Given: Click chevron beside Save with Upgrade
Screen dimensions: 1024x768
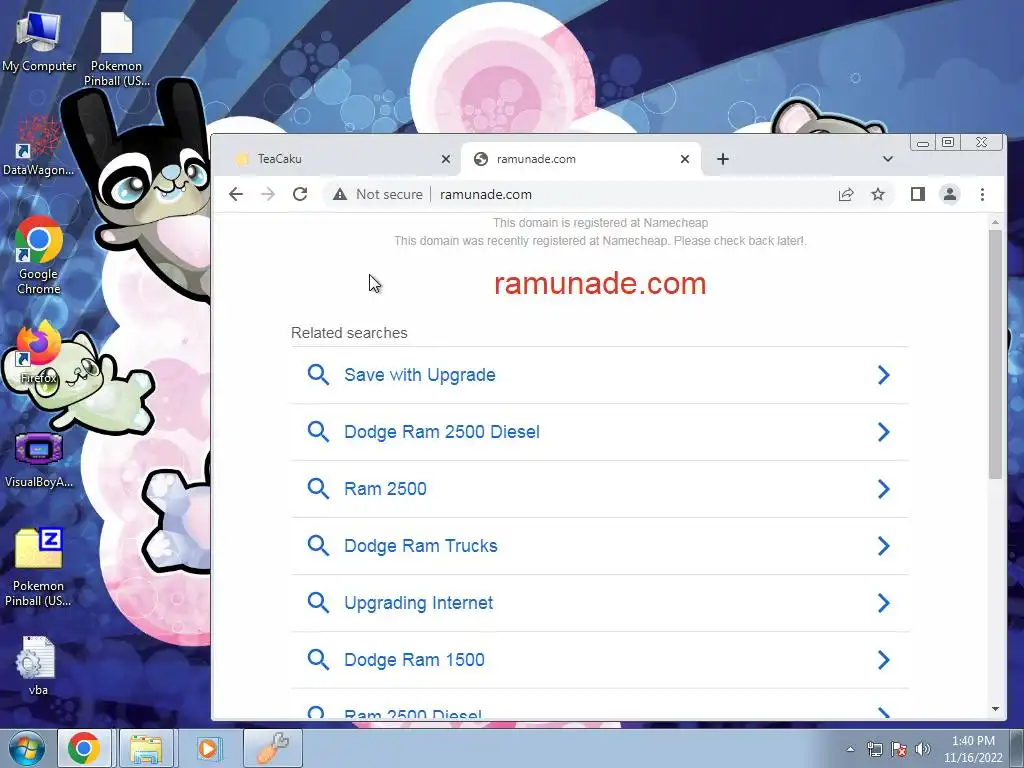Looking at the screenshot, I should click(884, 375).
